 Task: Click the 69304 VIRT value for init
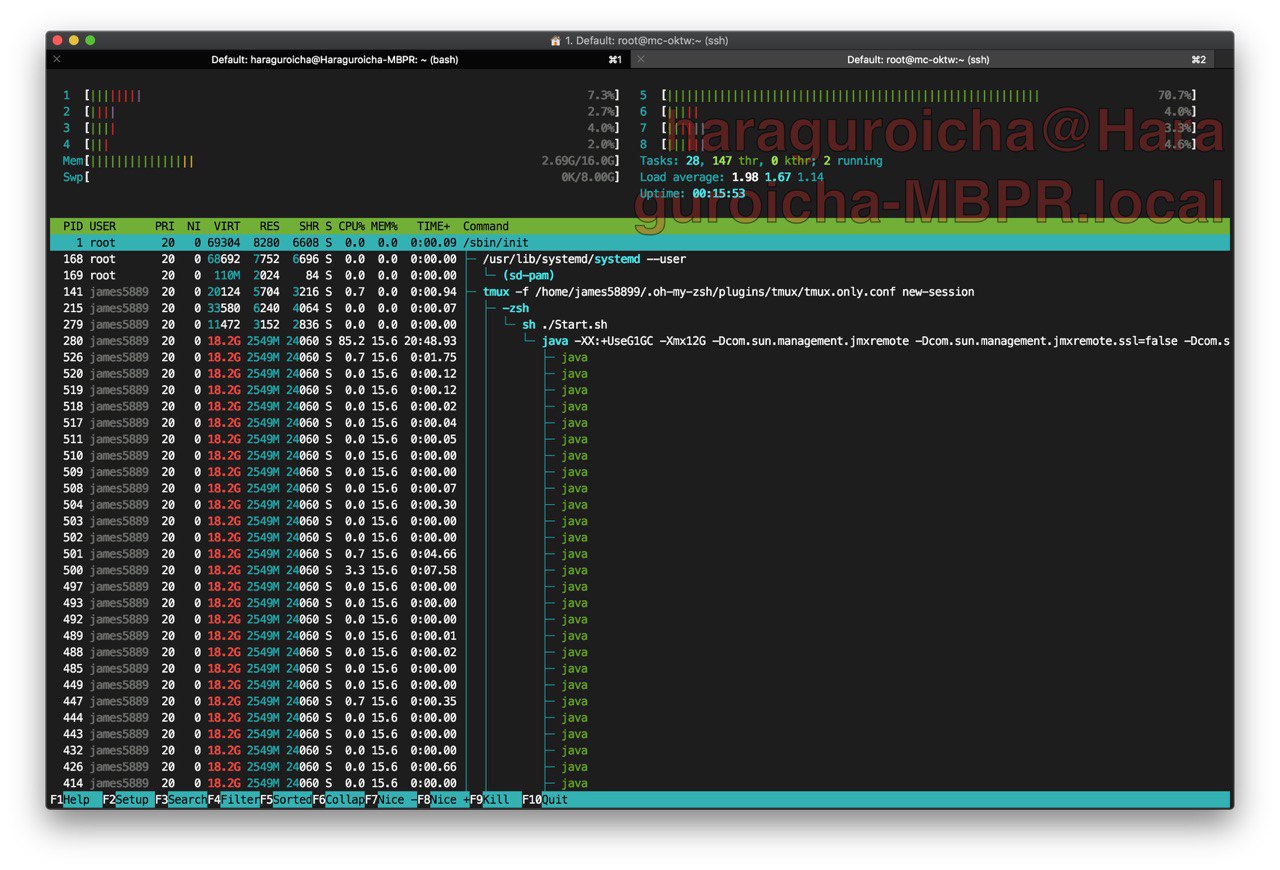click(224, 243)
